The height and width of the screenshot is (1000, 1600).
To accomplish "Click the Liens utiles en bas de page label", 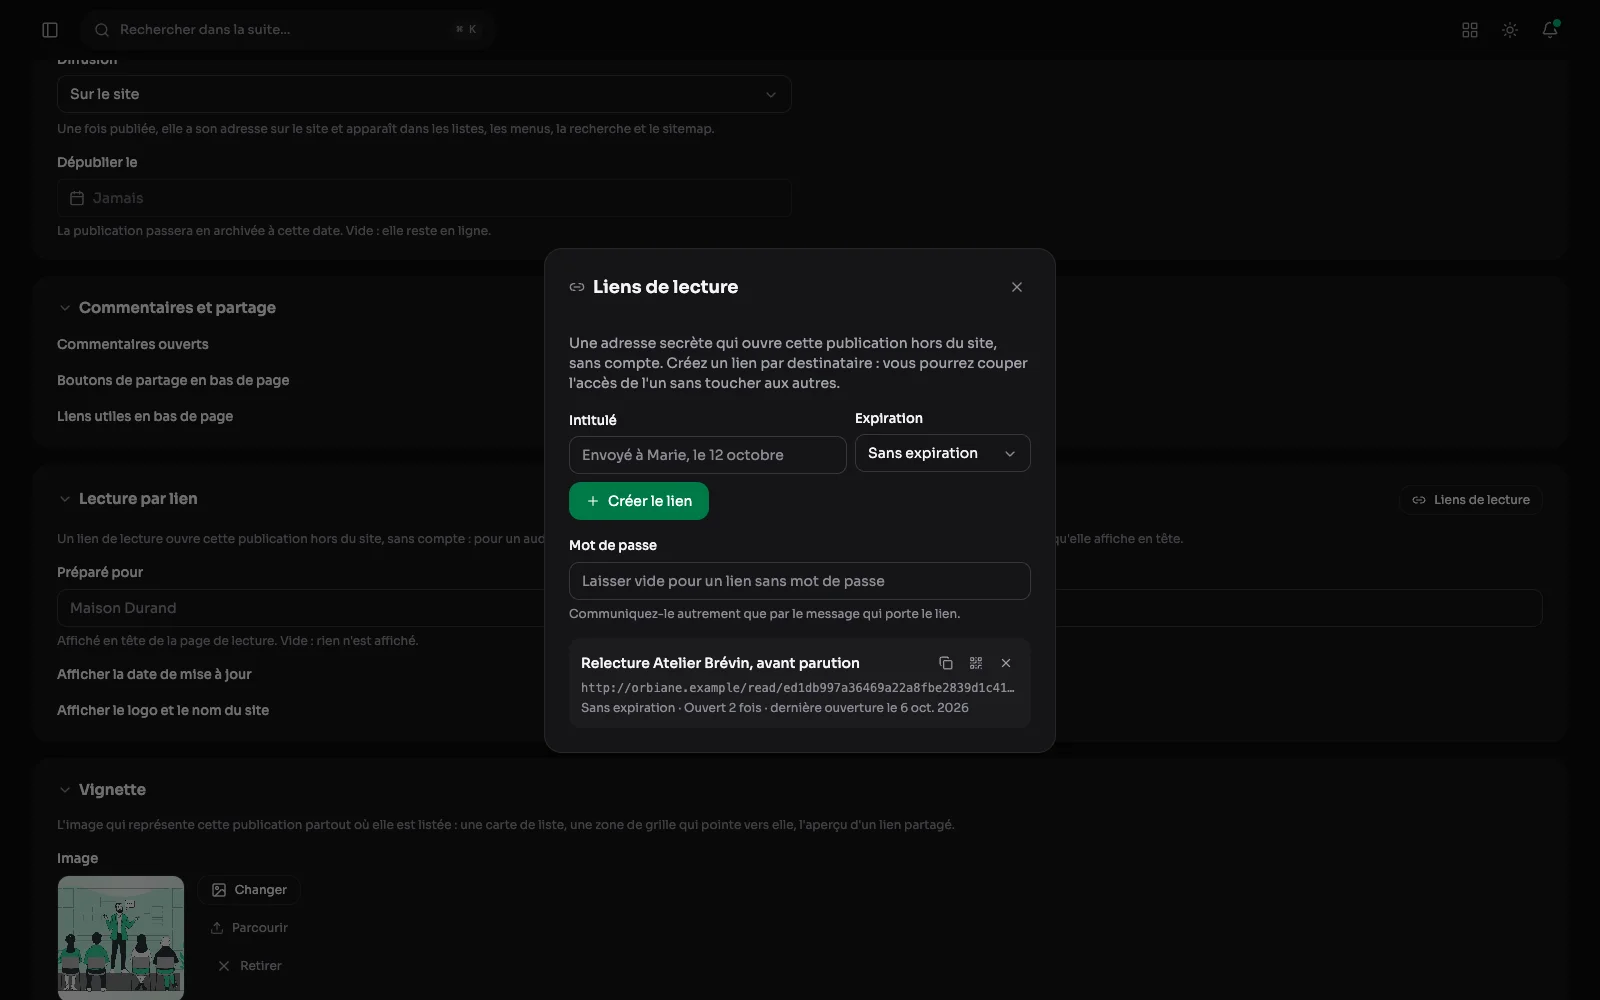I will click(x=145, y=416).
